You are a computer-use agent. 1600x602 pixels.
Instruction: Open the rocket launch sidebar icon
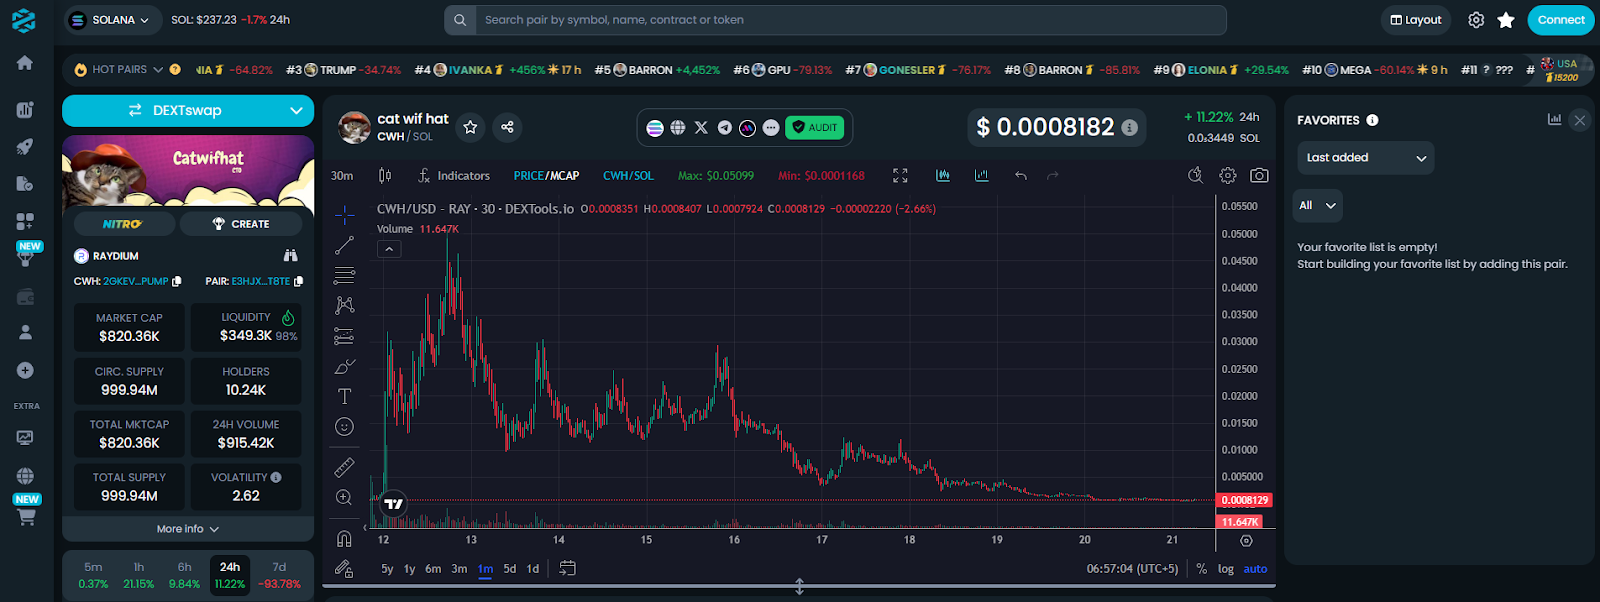[25, 147]
